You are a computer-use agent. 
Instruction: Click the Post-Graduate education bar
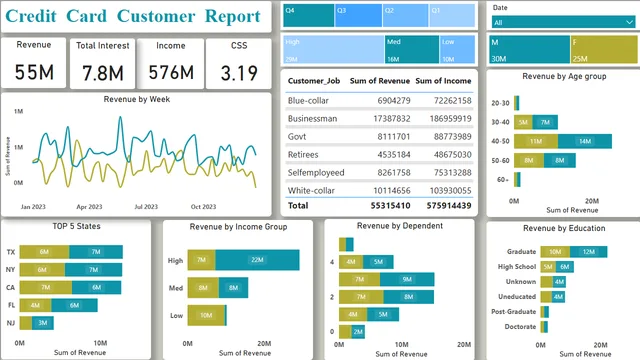(545, 312)
